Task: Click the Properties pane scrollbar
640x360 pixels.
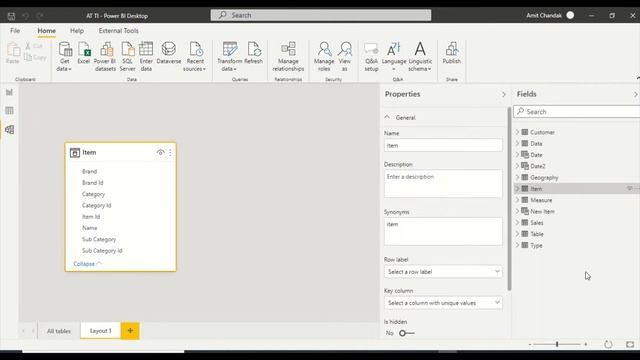Action: click(x=509, y=199)
